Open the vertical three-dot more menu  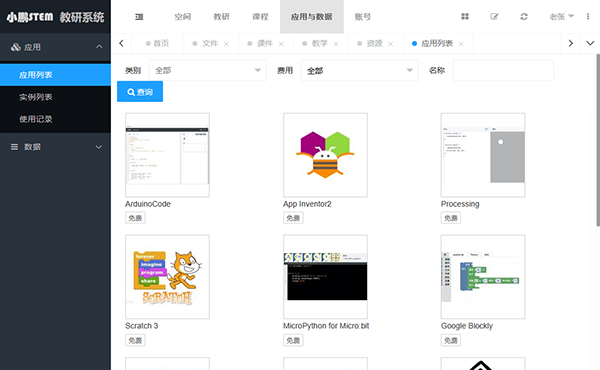coord(588,16)
